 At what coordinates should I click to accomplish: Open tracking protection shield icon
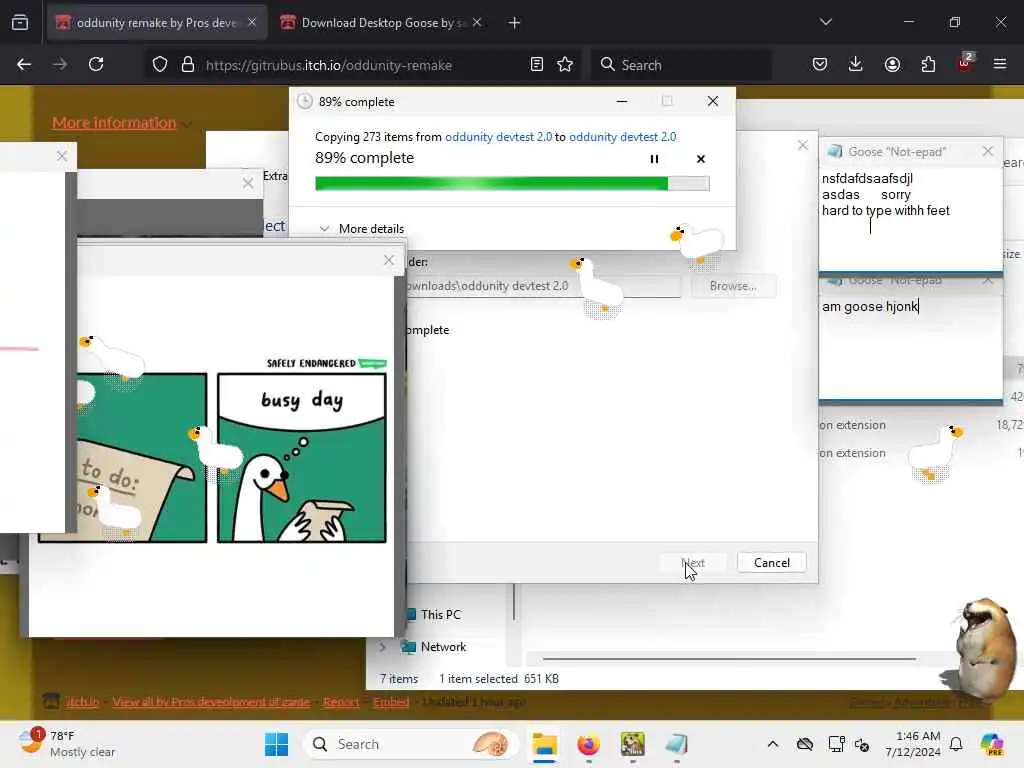pyautogui.click(x=159, y=65)
